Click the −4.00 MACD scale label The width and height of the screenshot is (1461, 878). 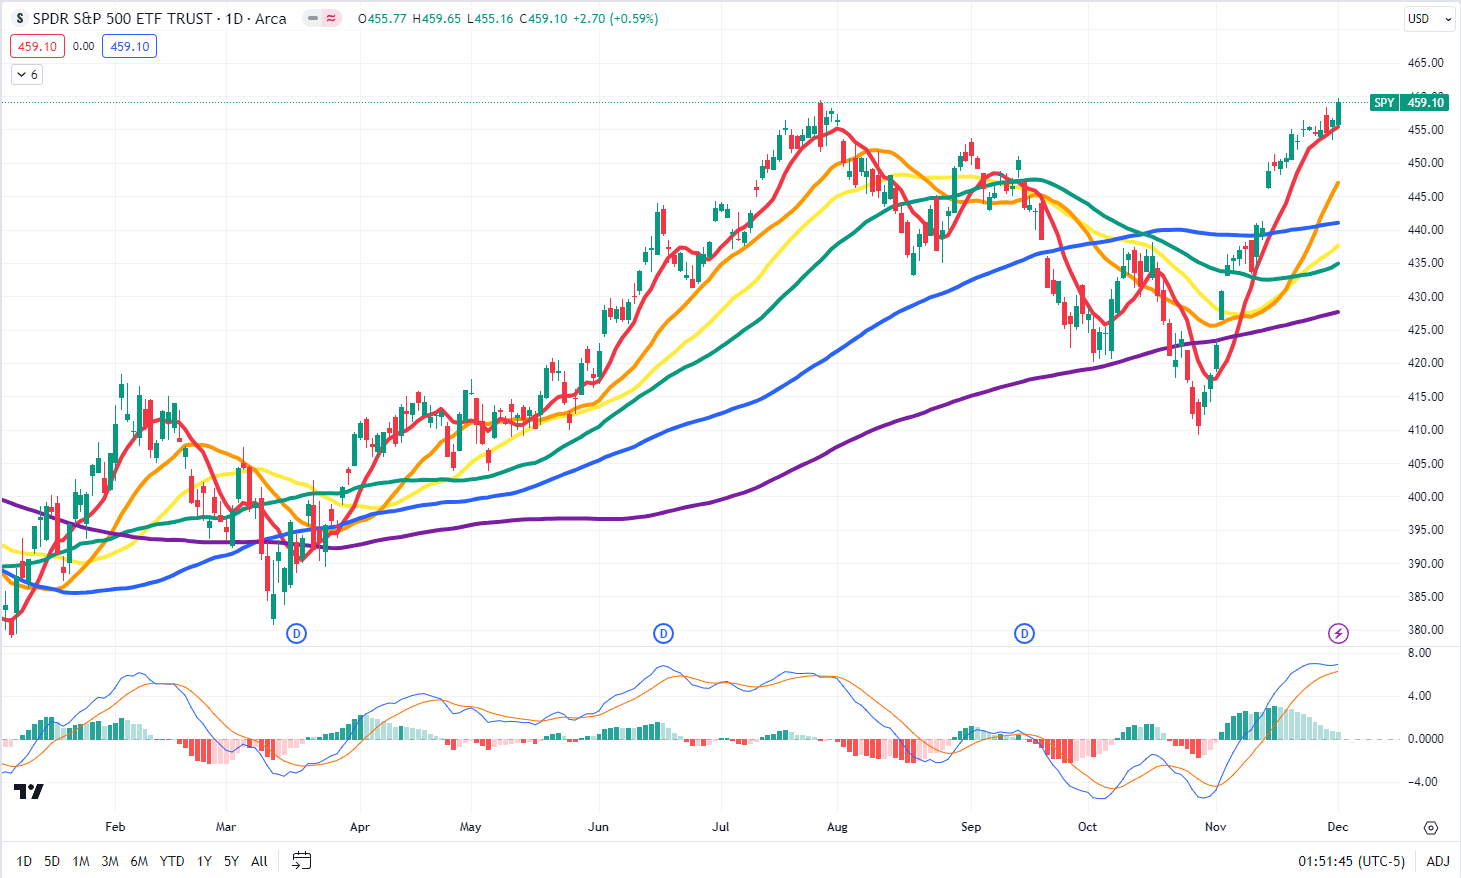(1422, 782)
